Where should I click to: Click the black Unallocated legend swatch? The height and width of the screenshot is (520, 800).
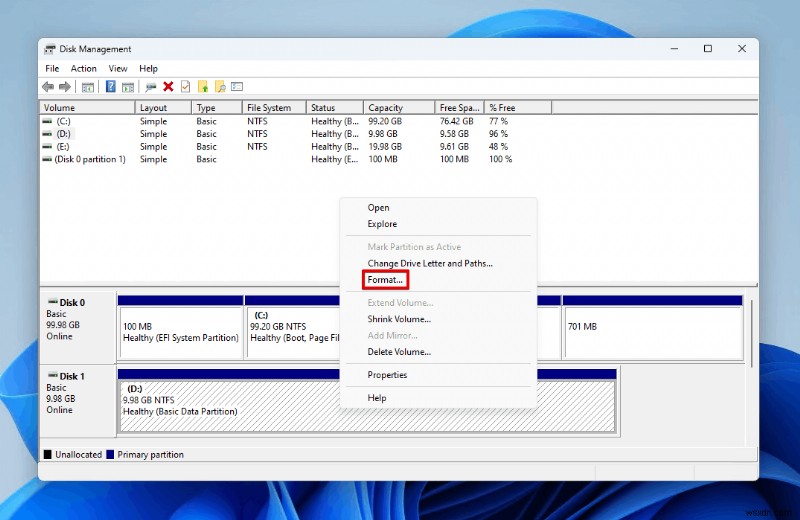pyautogui.click(x=48, y=454)
